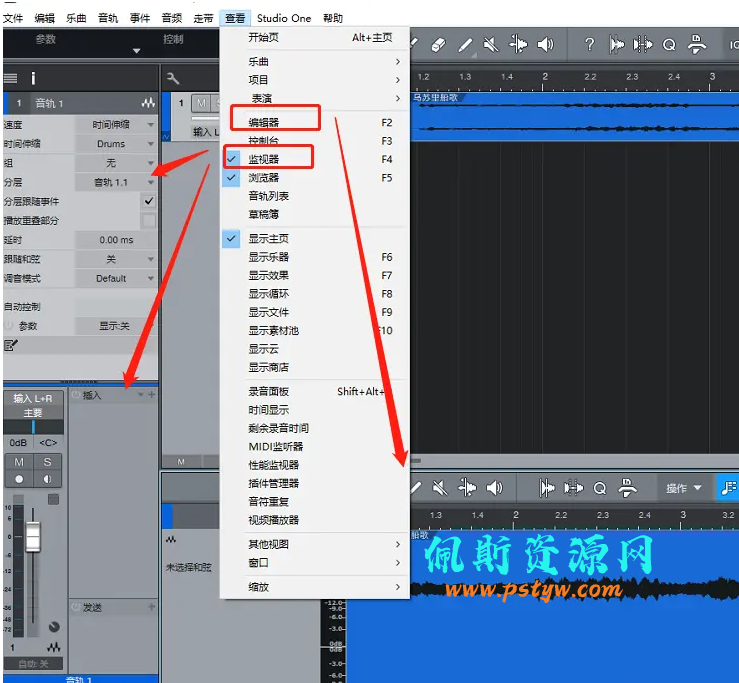Open the 操作 dropdown in the editor toolbar
This screenshot has width=739, height=683.
pyautogui.click(x=684, y=488)
